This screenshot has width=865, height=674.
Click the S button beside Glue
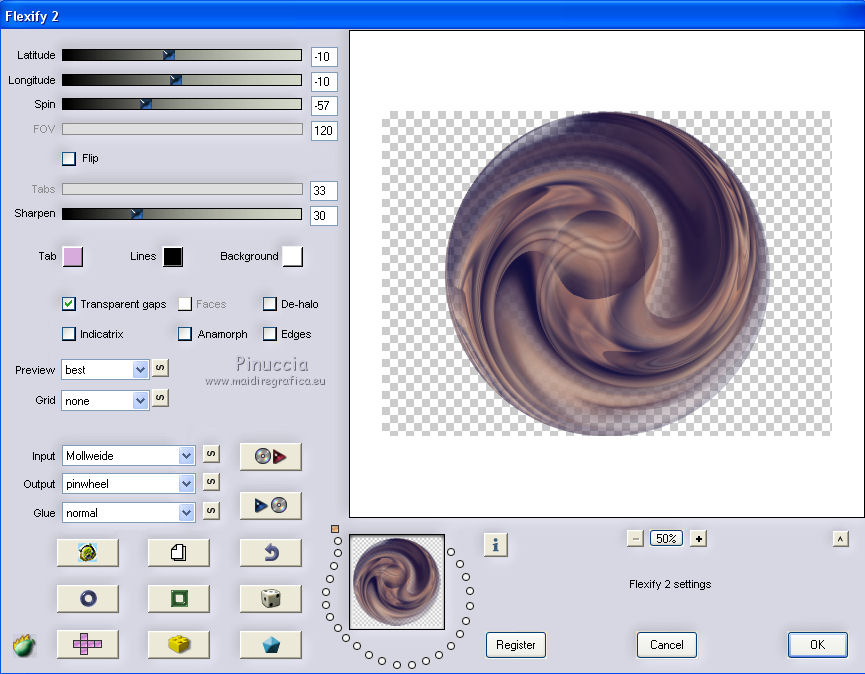(x=211, y=511)
